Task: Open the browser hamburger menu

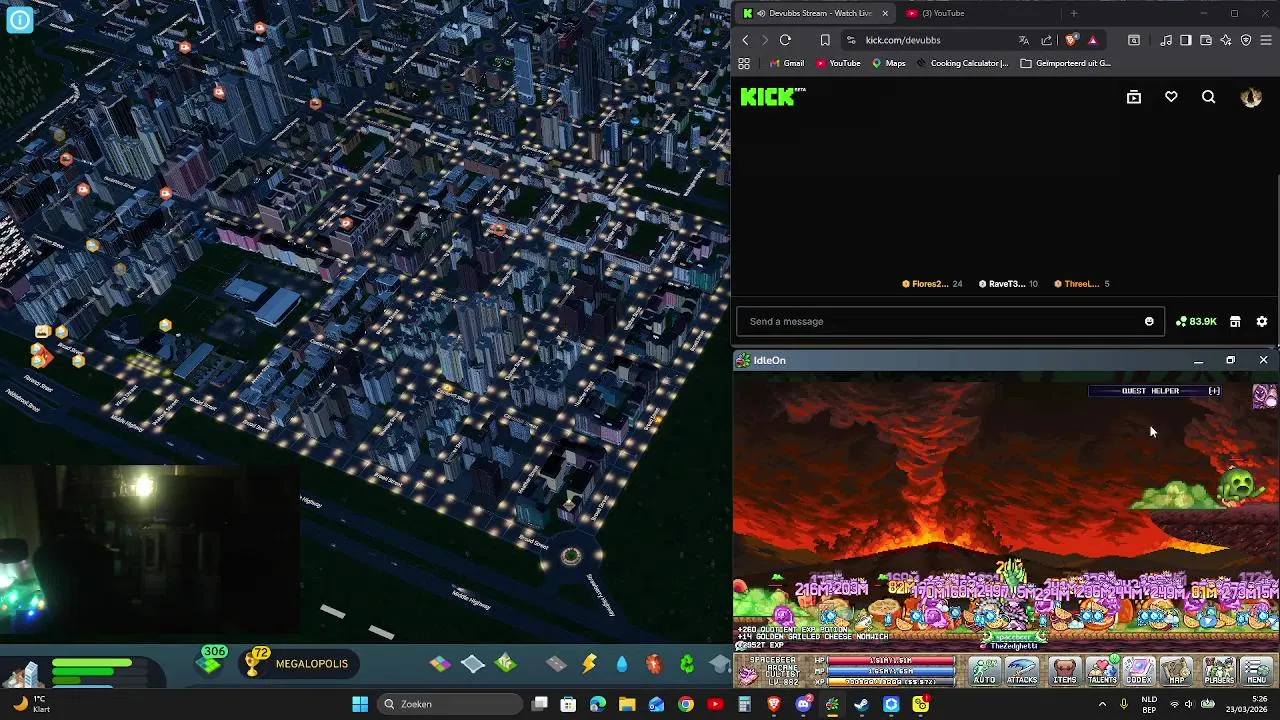Action: [1266, 40]
